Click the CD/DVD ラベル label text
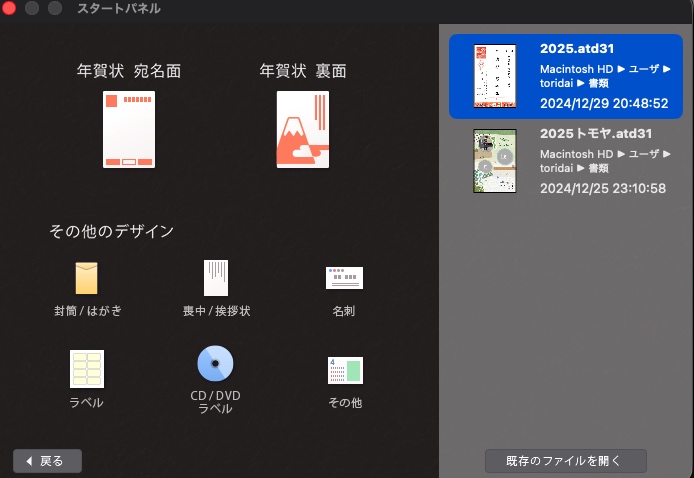694x478 pixels. (216, 402)
